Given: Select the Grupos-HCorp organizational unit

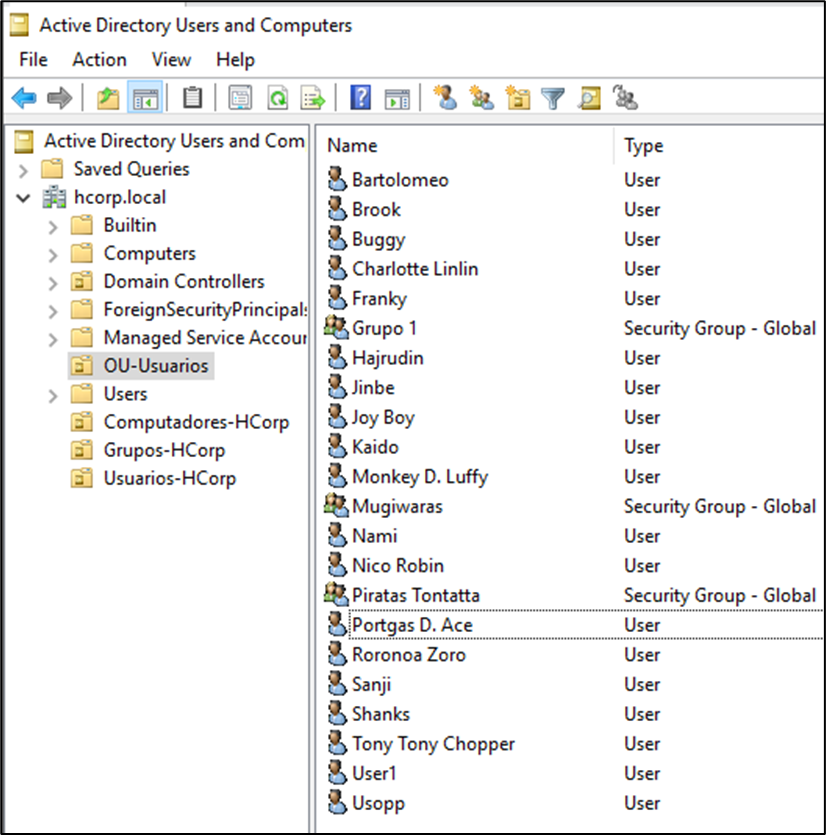Looking at the screenshot, I should [x=164, y=450].
